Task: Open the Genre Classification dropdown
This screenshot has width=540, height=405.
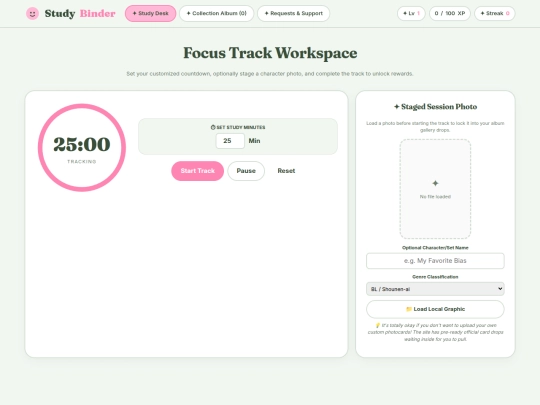Action: click(435, 289)
